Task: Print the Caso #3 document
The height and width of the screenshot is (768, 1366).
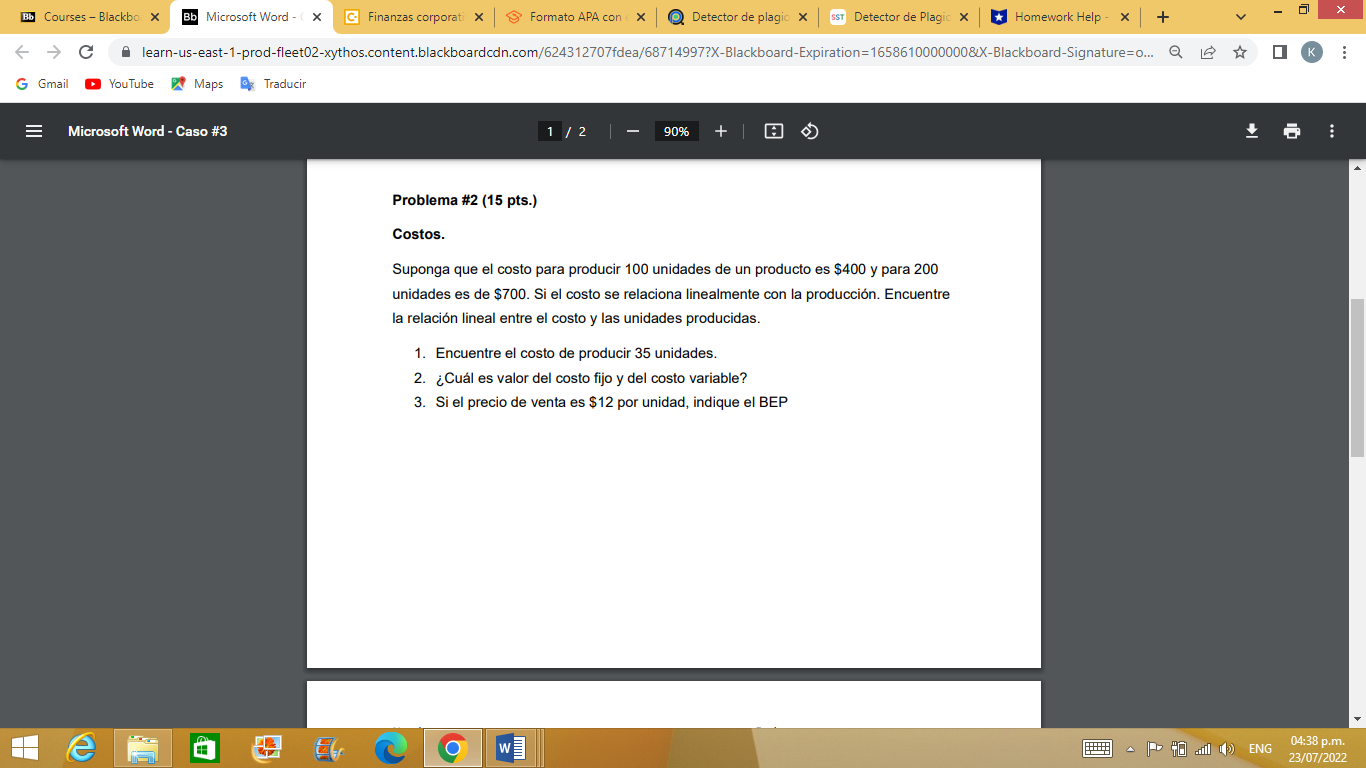Action: [x=1291, y=130]
